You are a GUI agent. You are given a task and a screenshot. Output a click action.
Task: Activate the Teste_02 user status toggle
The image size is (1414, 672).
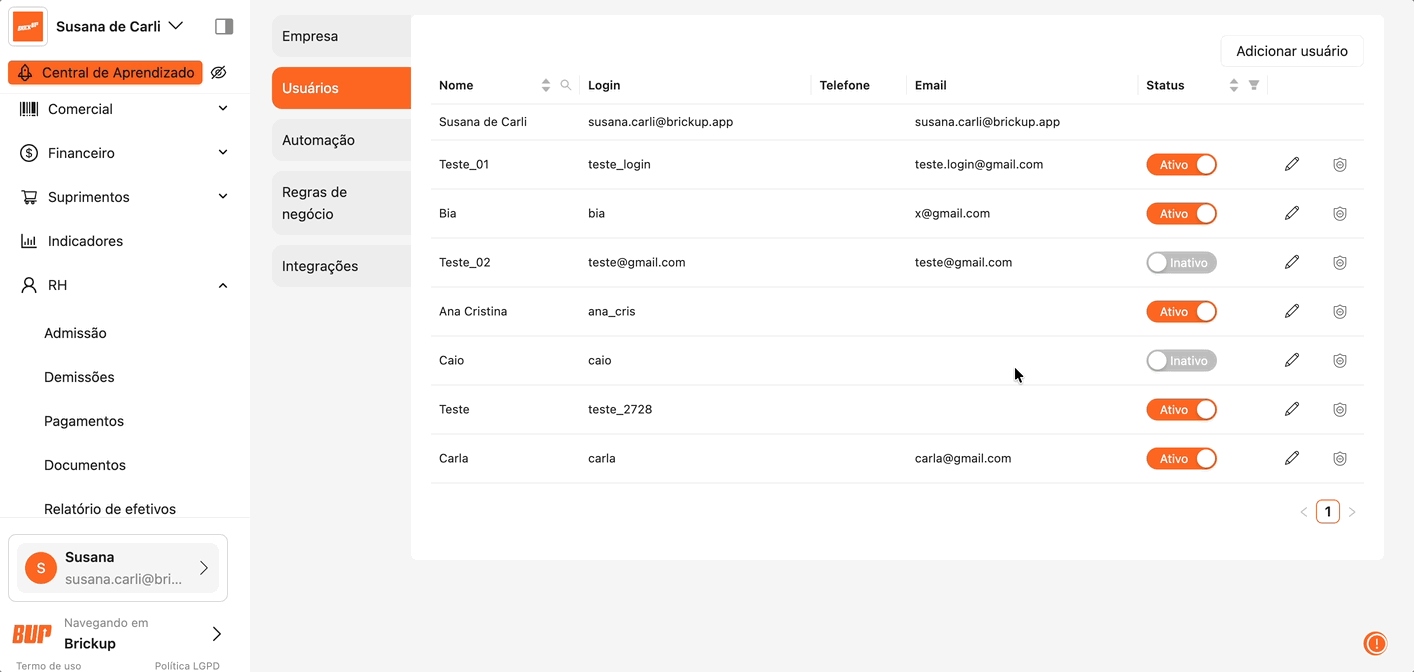[x=1181, y=262]
